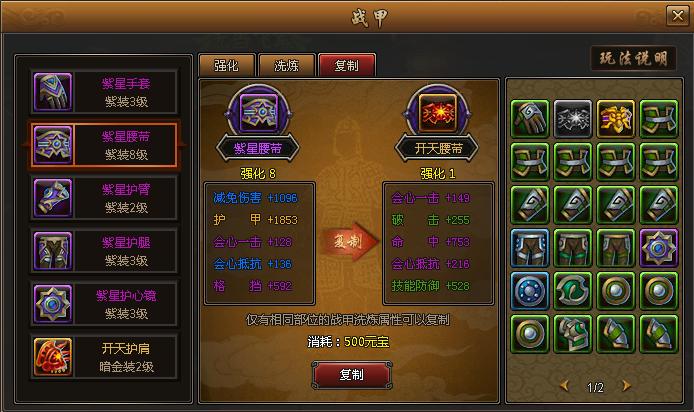Choose the 紫星护腿 leg armor entry
This screenshot has width=694, height=412.
[x=104, y=251]
